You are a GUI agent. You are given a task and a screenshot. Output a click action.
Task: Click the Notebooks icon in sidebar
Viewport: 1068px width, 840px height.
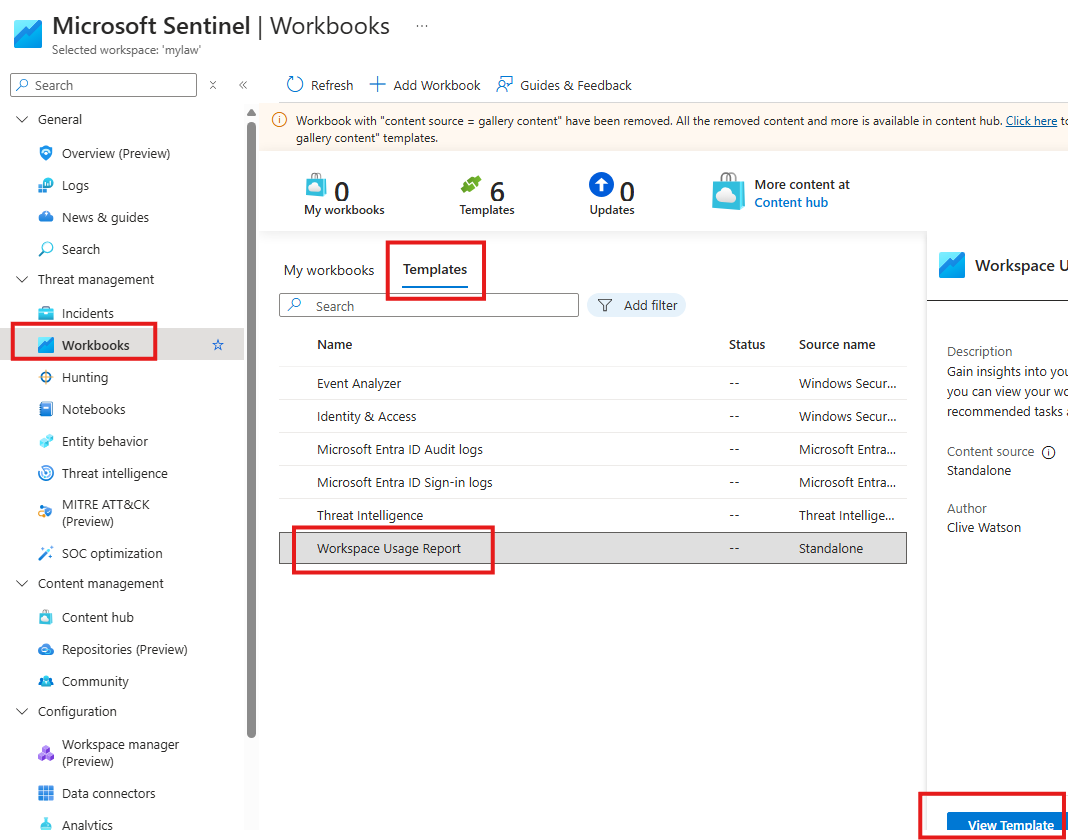[x=46, y=409]
